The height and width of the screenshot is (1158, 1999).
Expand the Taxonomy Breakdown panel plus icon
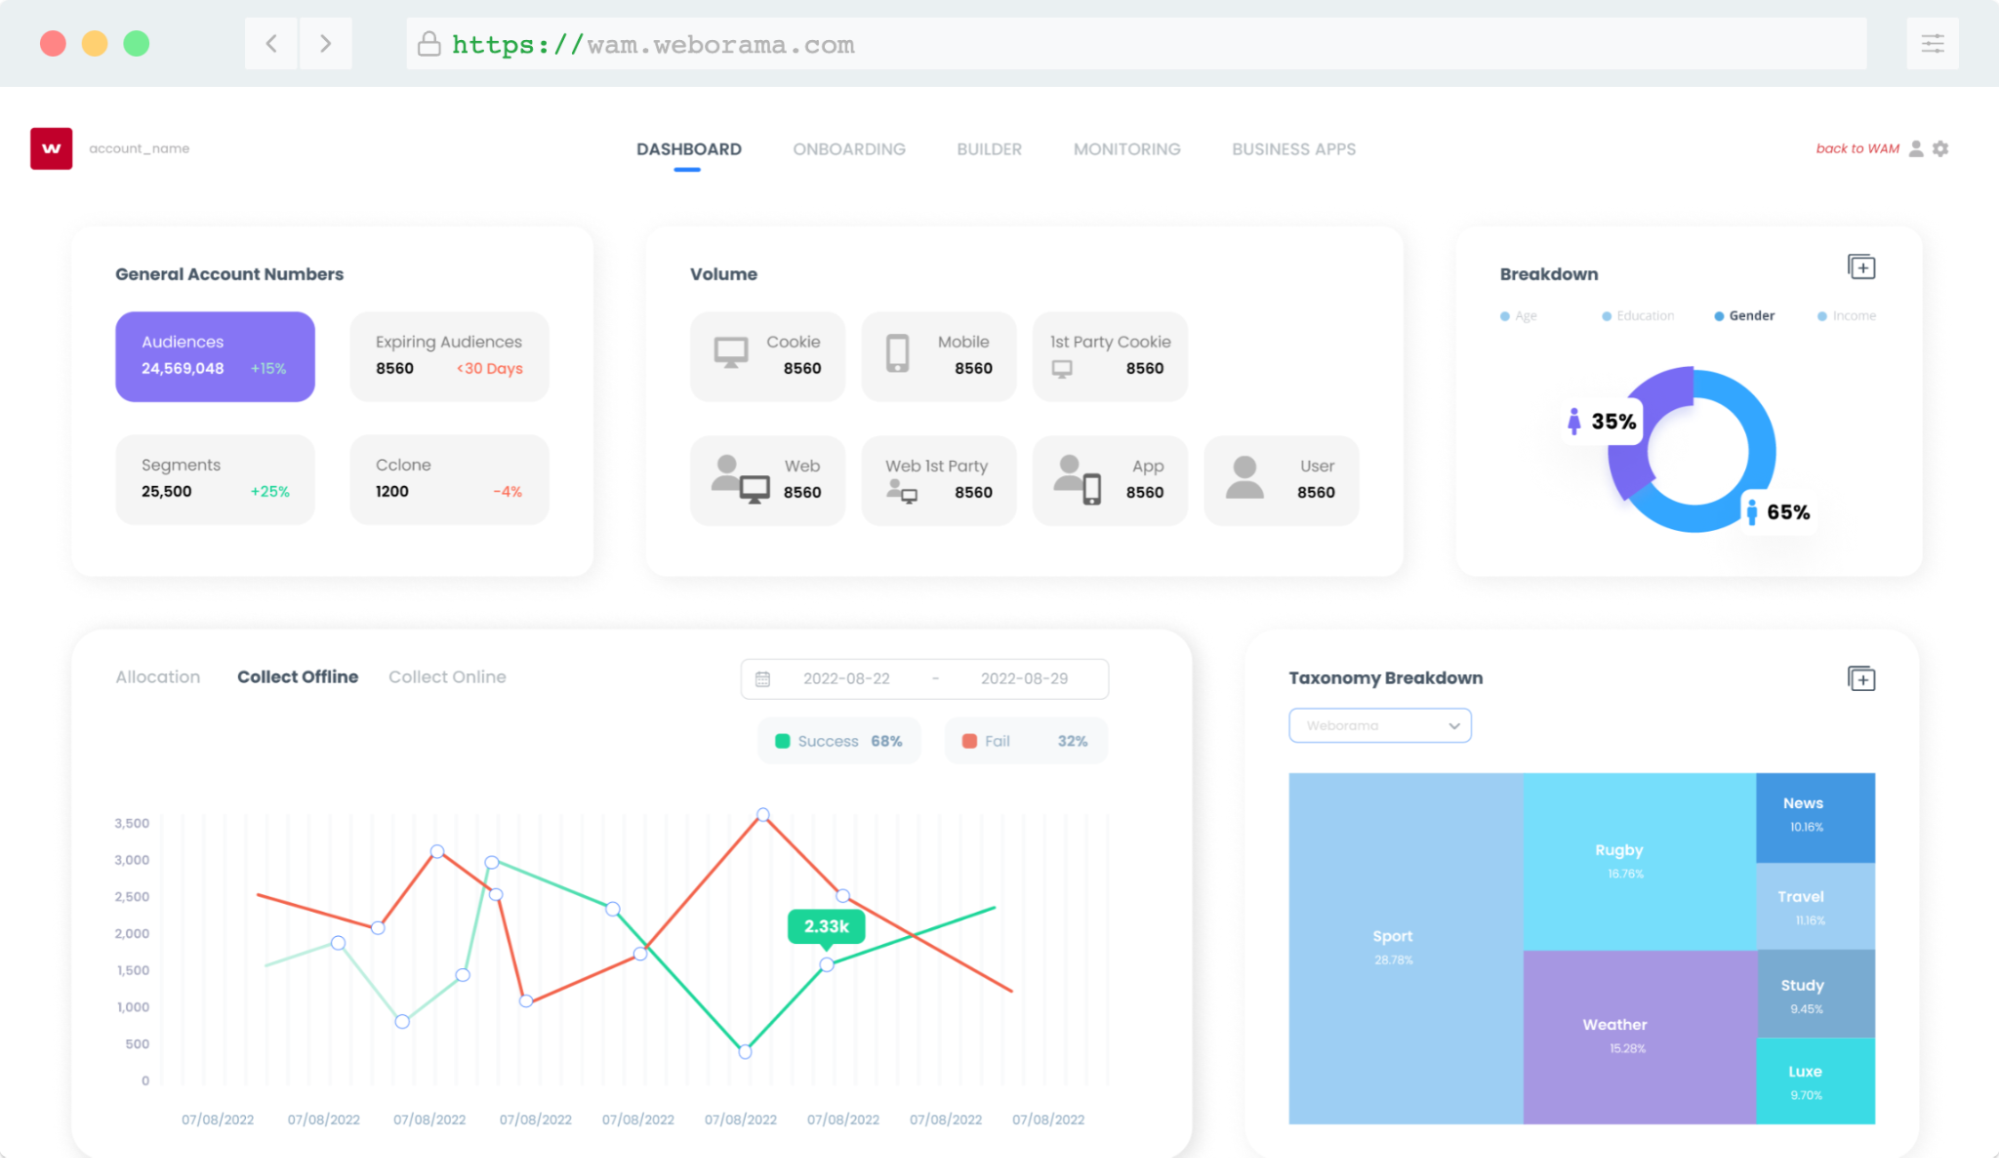pos(1861,678)
